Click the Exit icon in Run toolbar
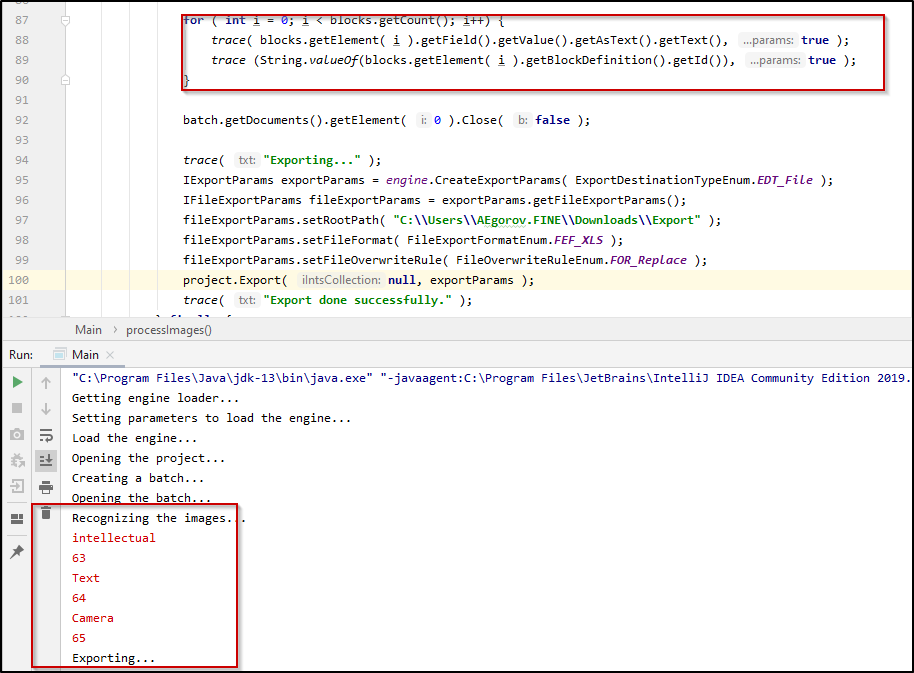The height and width of the screenshot is (673, 914). click(x=17, y=486)
